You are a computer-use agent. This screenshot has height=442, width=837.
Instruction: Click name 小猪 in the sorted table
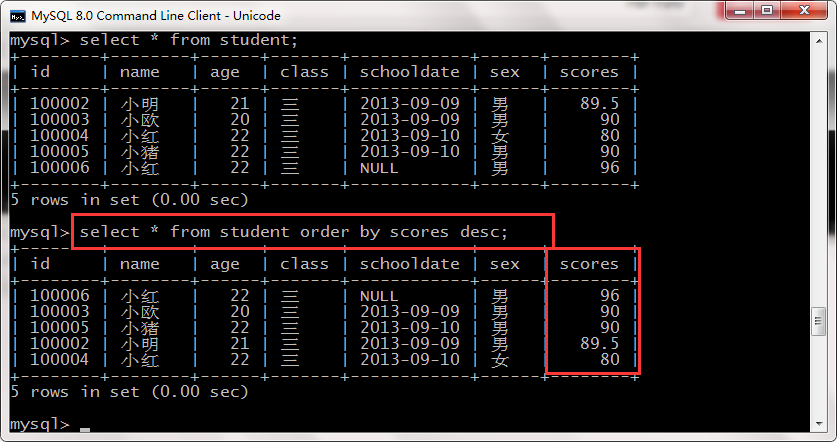click(139, 328)
